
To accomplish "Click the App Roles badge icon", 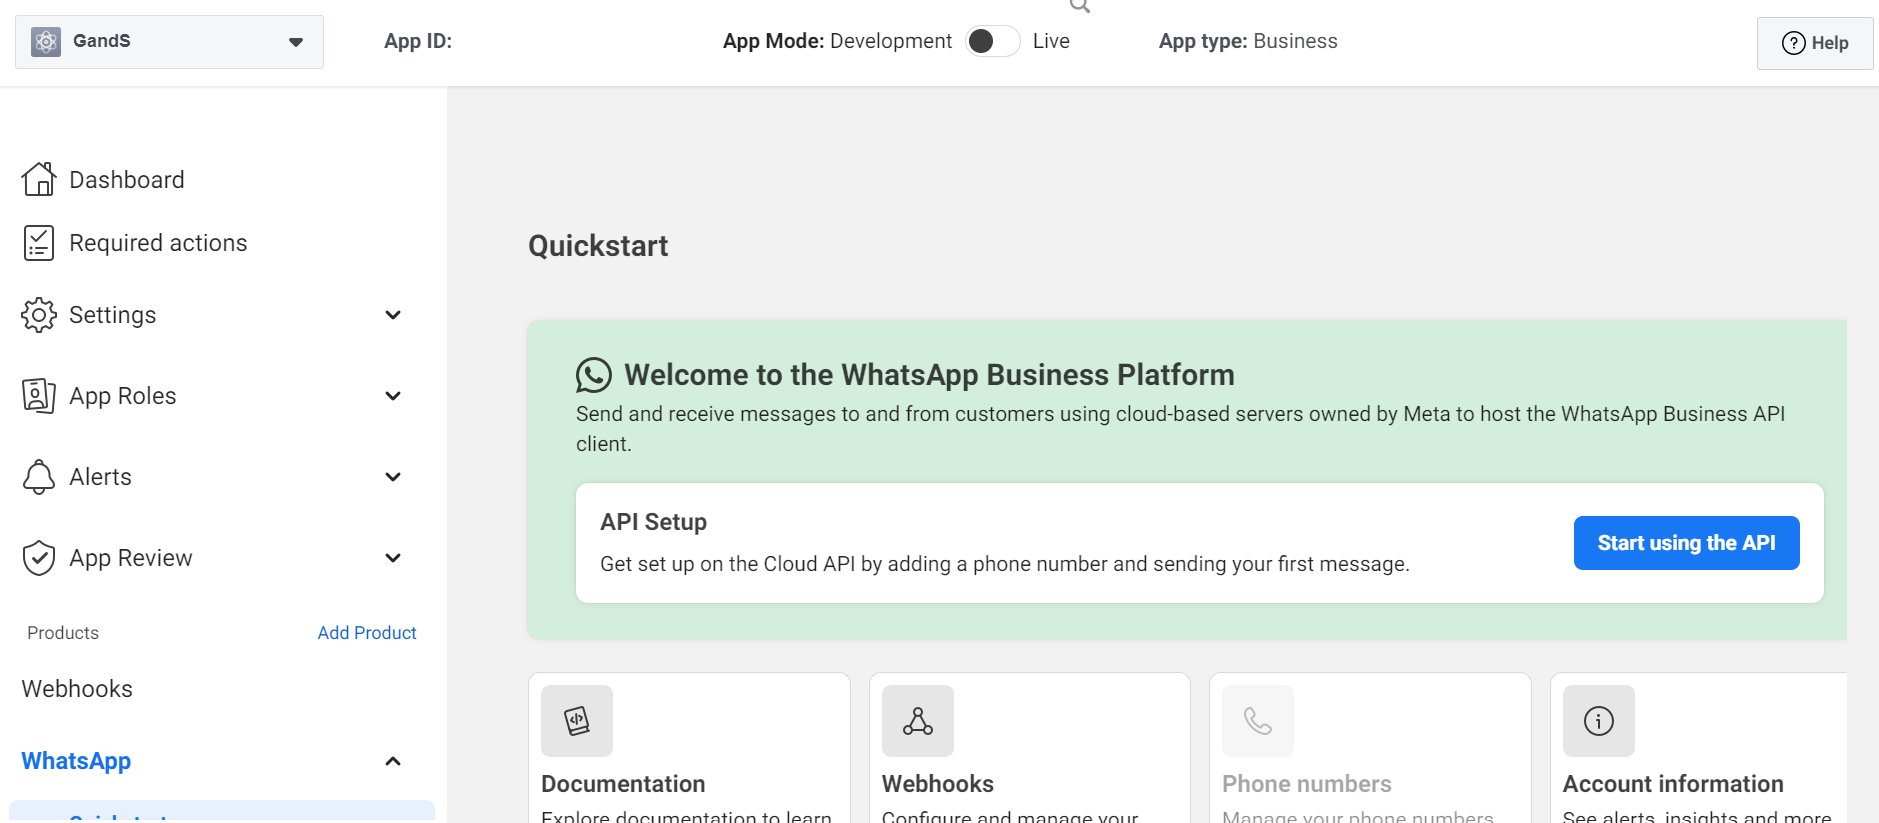I will tap(39, 396).
